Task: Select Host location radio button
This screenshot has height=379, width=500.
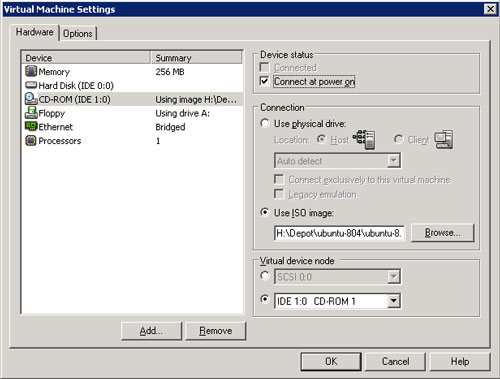Action: coord(321,139)
